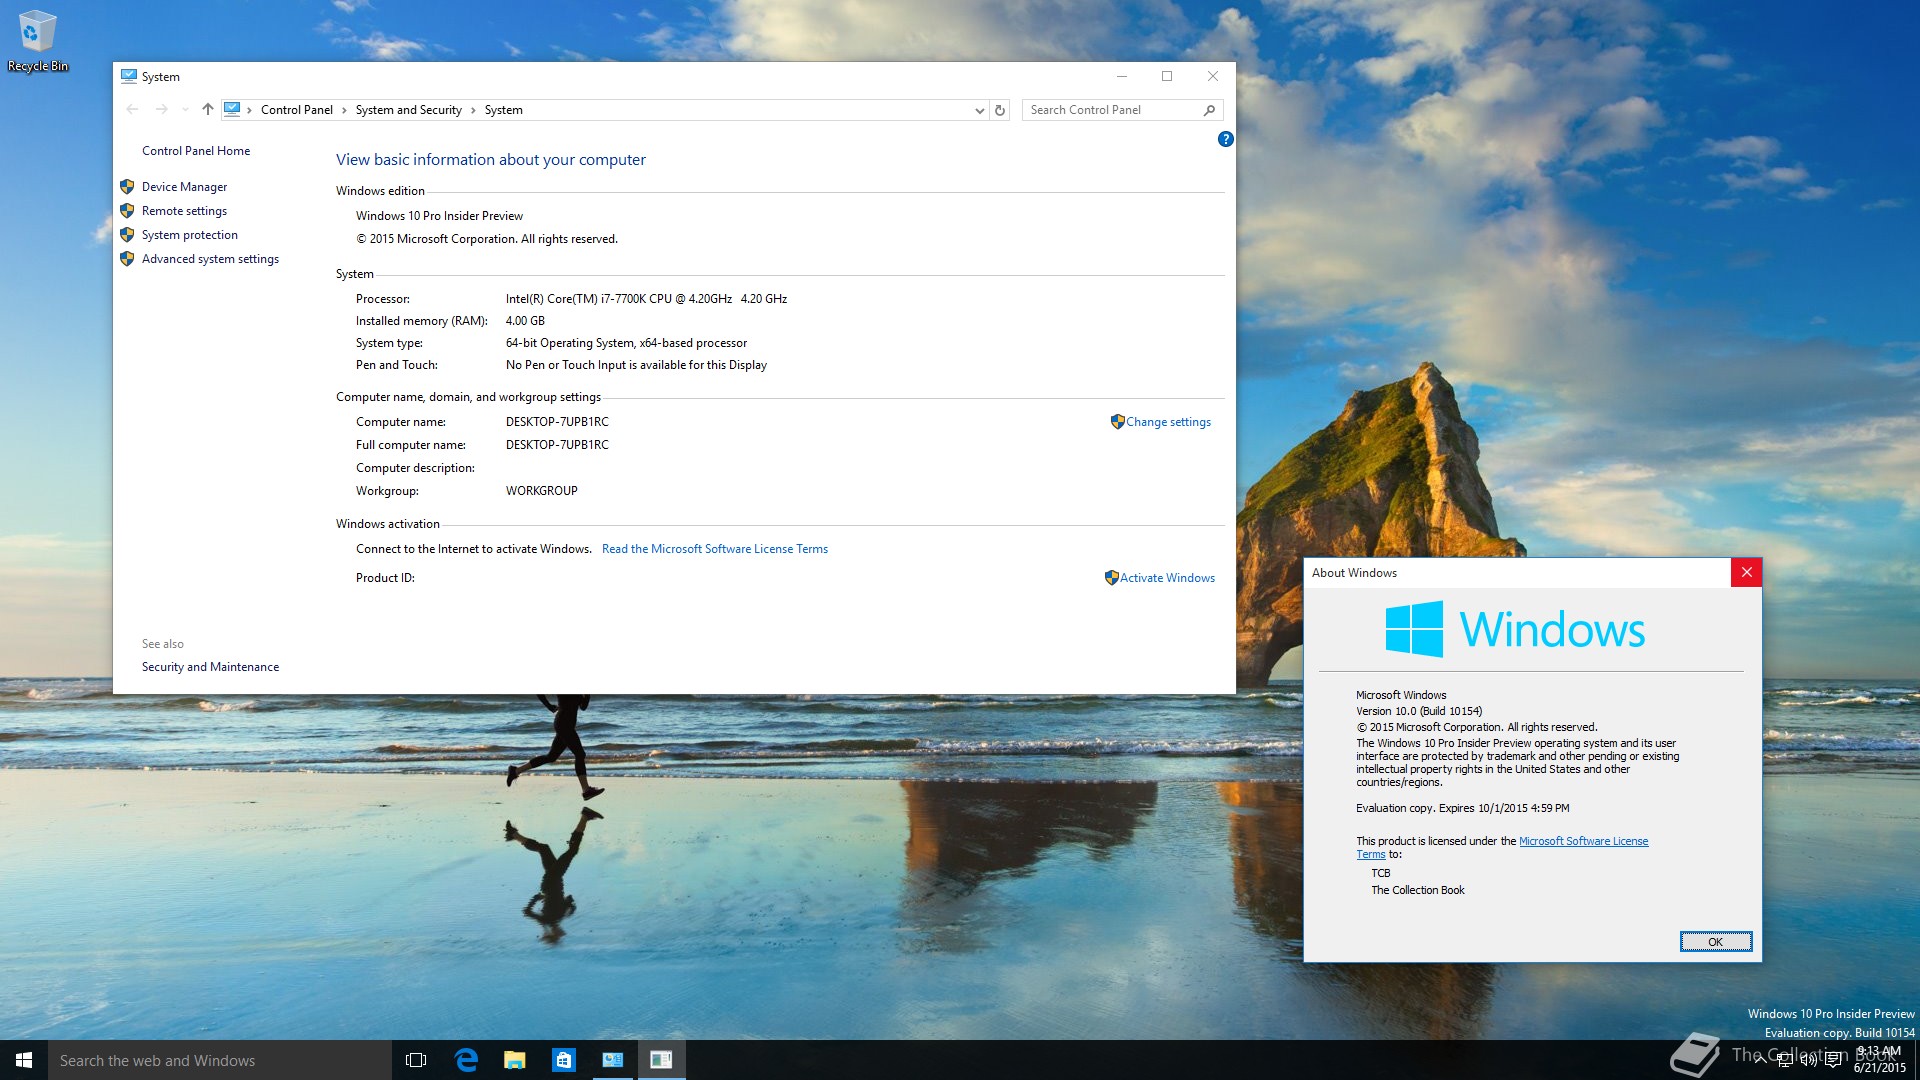Refresh the System window view
The image size is (1920, 1080).
tap(1000, 110)
